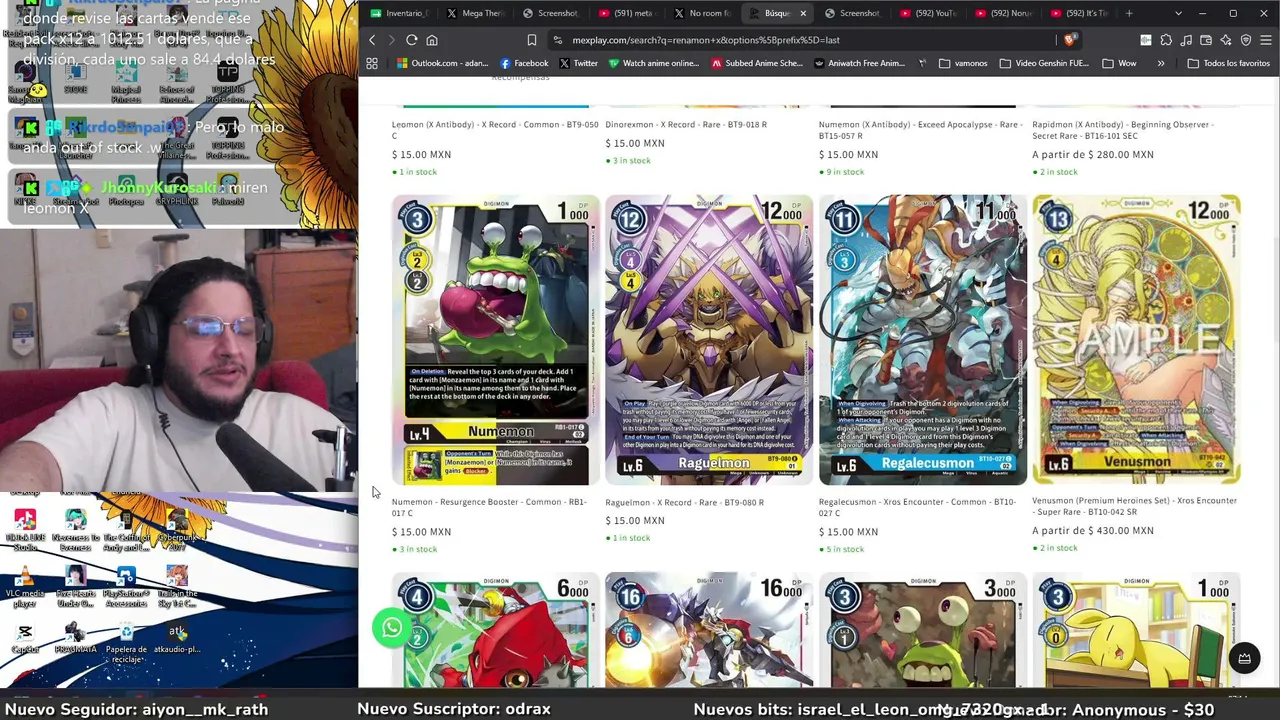Viewport: 1280px width, 720px height.
Task: Open the Numemon card image
Action: [495, 340]
